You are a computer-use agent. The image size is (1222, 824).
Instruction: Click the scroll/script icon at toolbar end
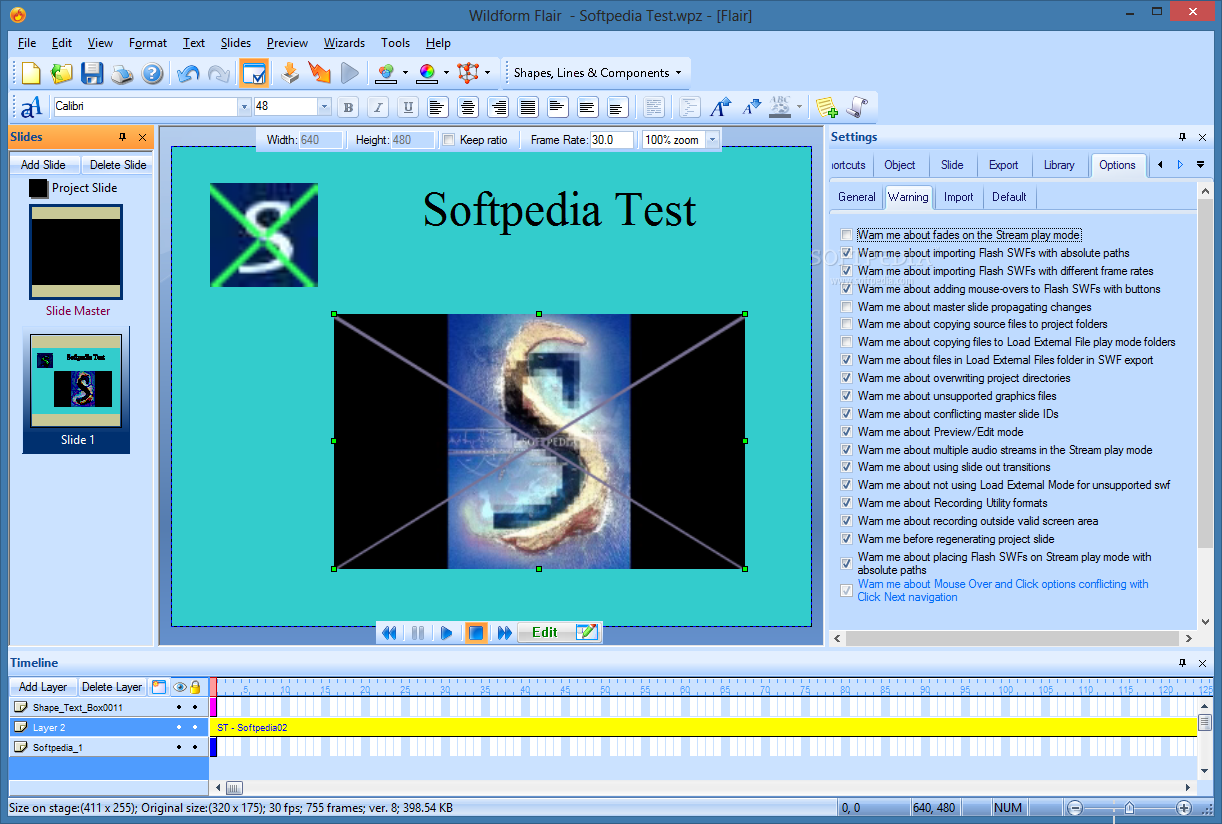856,107
